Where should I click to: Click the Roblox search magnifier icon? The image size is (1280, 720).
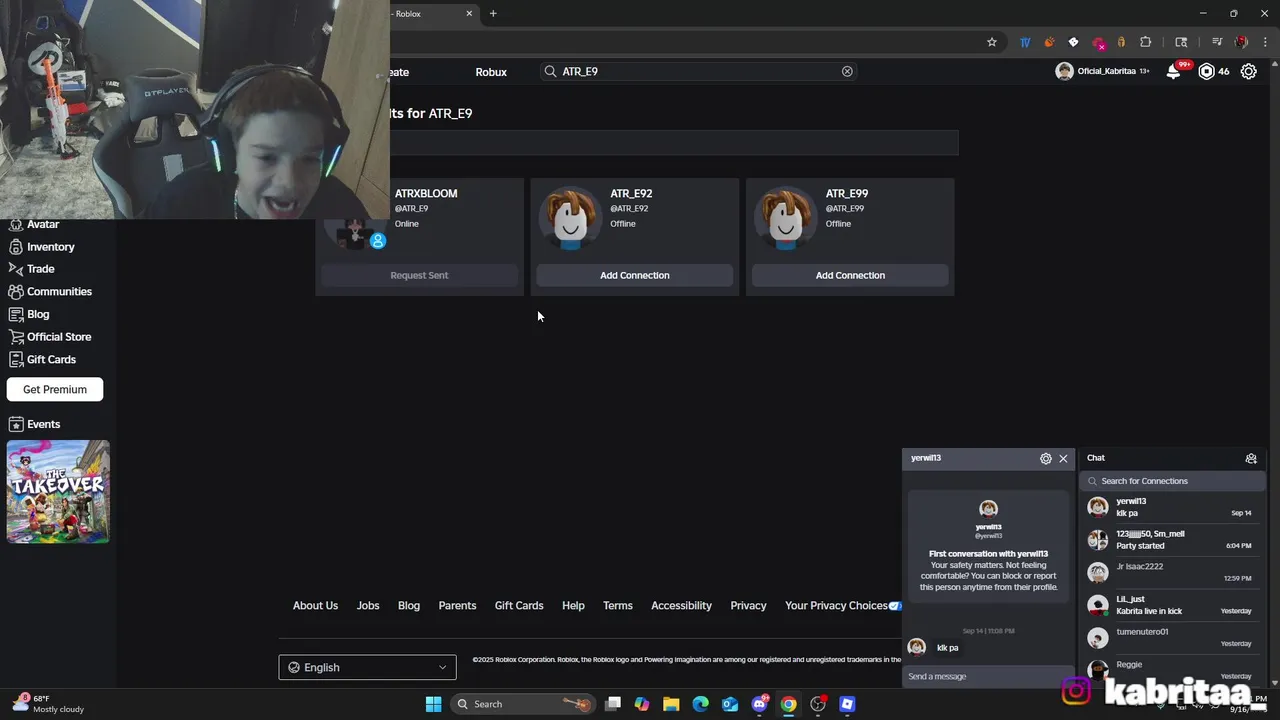(550, 71)
